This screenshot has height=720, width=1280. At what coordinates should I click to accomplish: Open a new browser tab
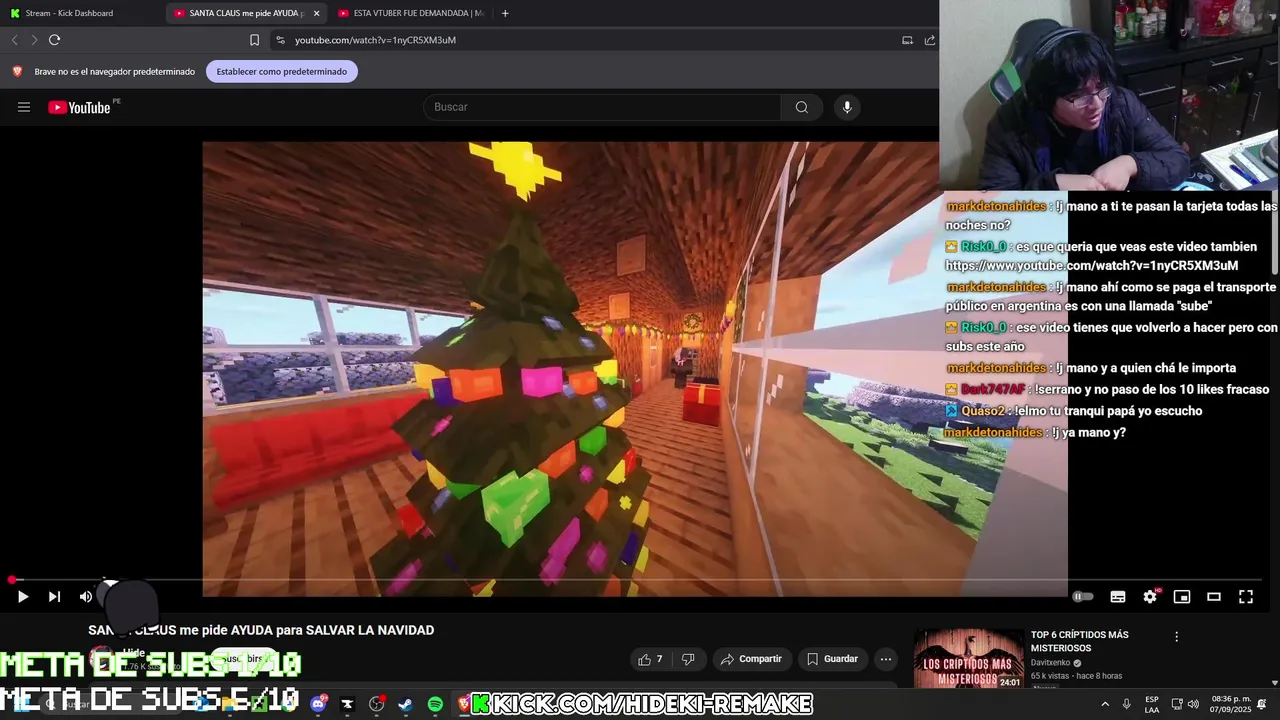click(x=505, y=13)
